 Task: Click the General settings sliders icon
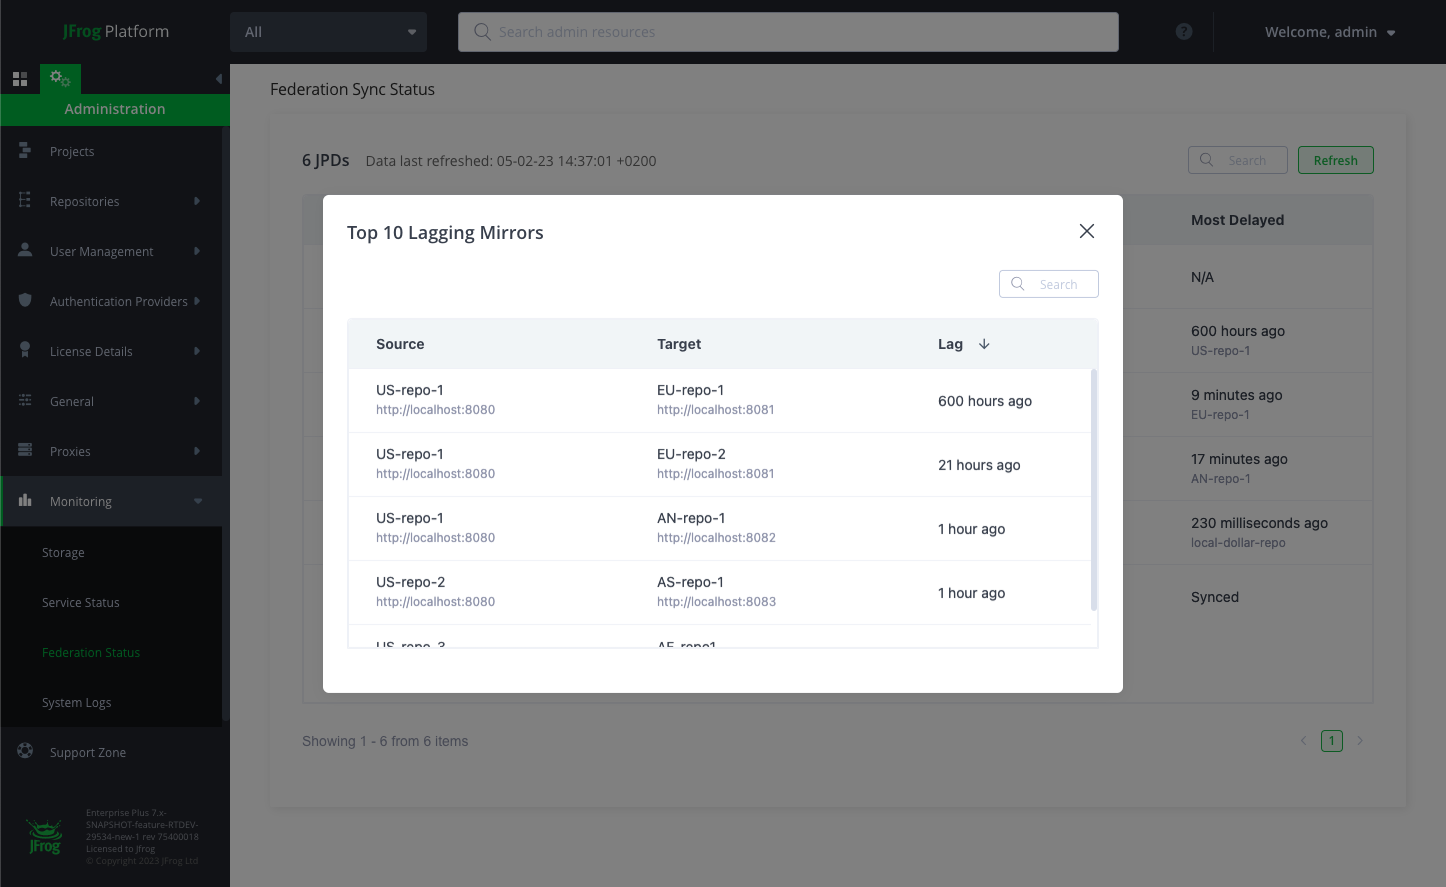point(25,400)
